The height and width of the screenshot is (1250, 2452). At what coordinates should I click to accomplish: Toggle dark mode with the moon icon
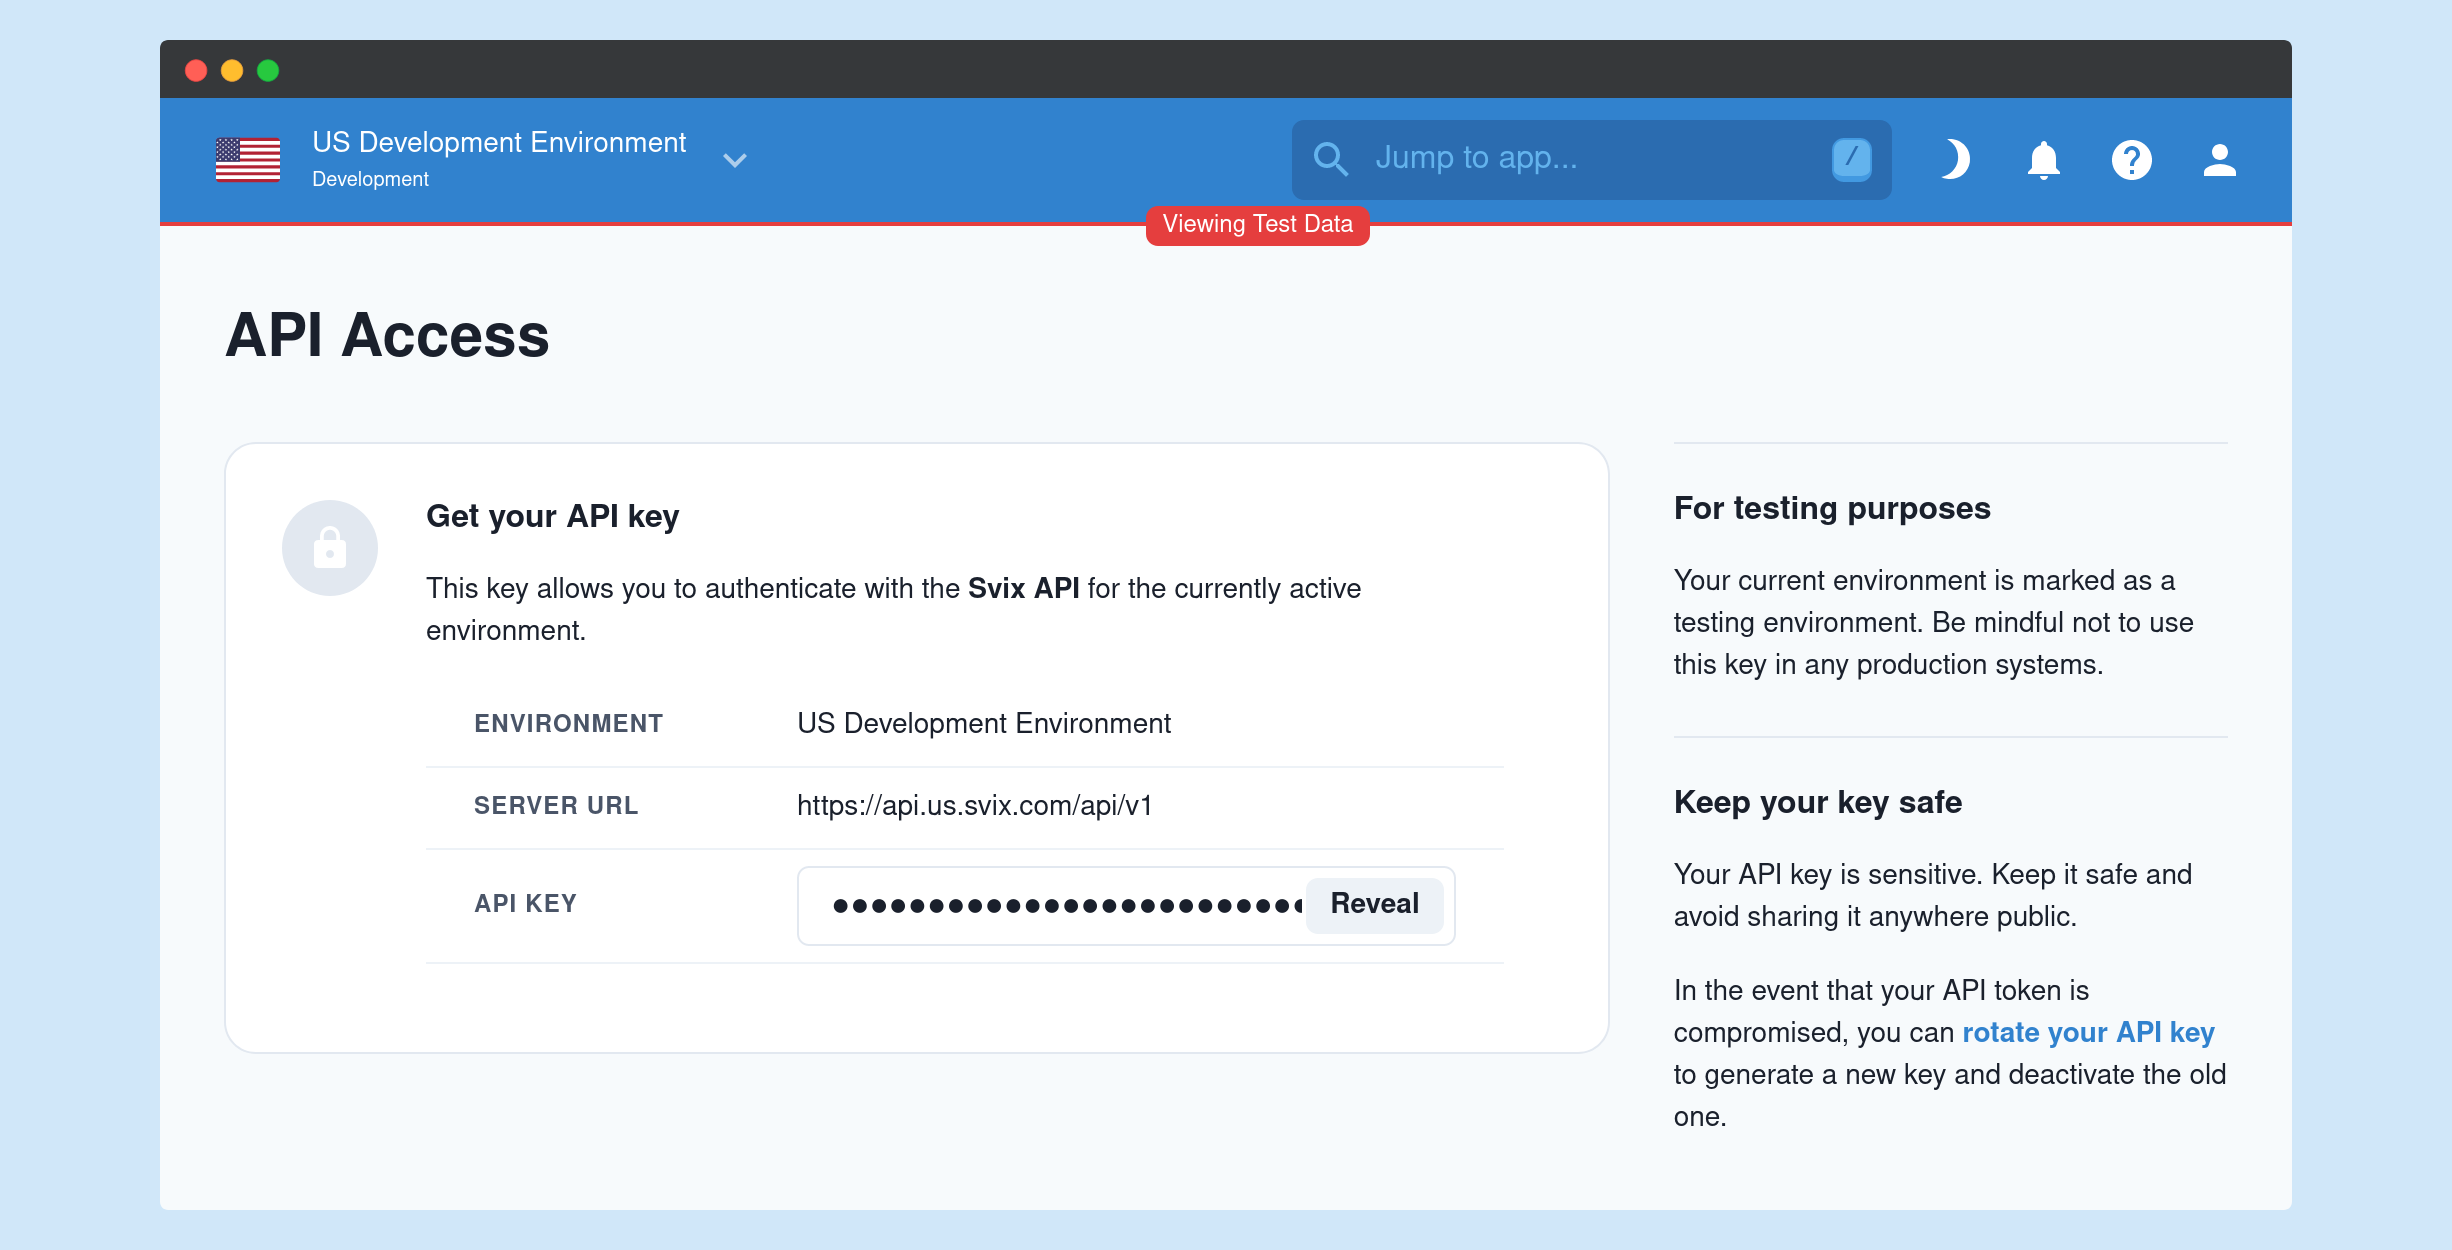(1955, 160)
